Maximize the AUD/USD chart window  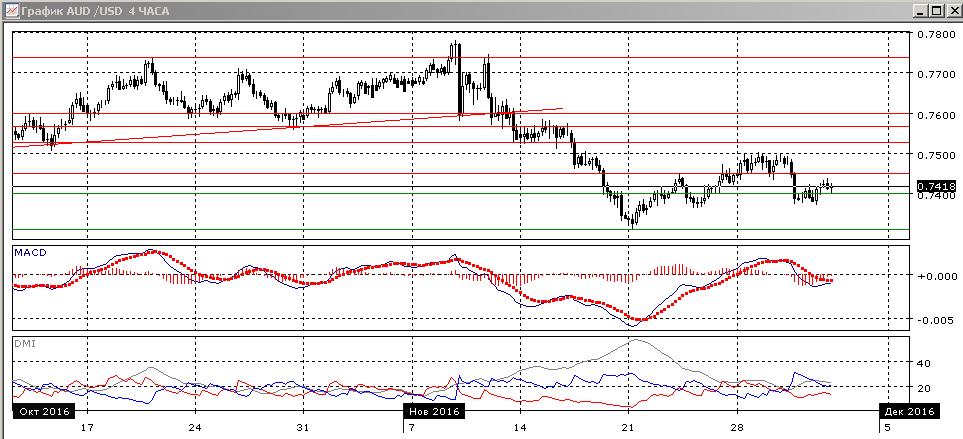pyautogui.click(x=935, y=10)
